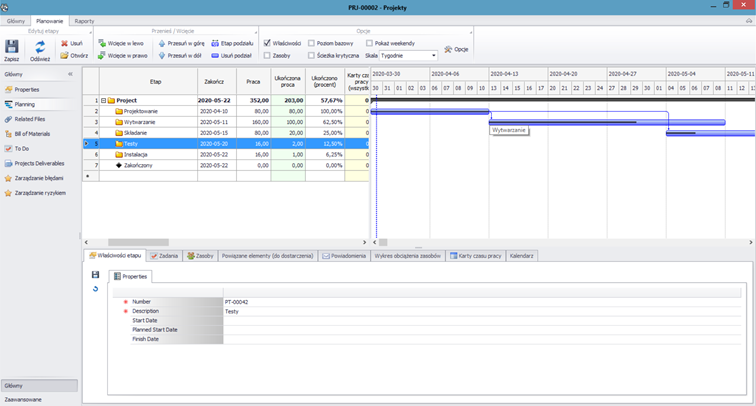Open Planning in left sidebar
The height and width of the screenshot is (406, 756).
pos(20,104)
